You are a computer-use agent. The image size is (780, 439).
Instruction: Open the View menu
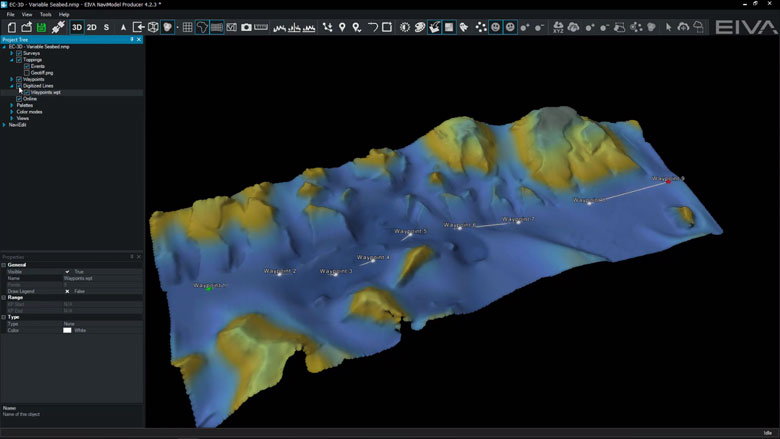27,15
